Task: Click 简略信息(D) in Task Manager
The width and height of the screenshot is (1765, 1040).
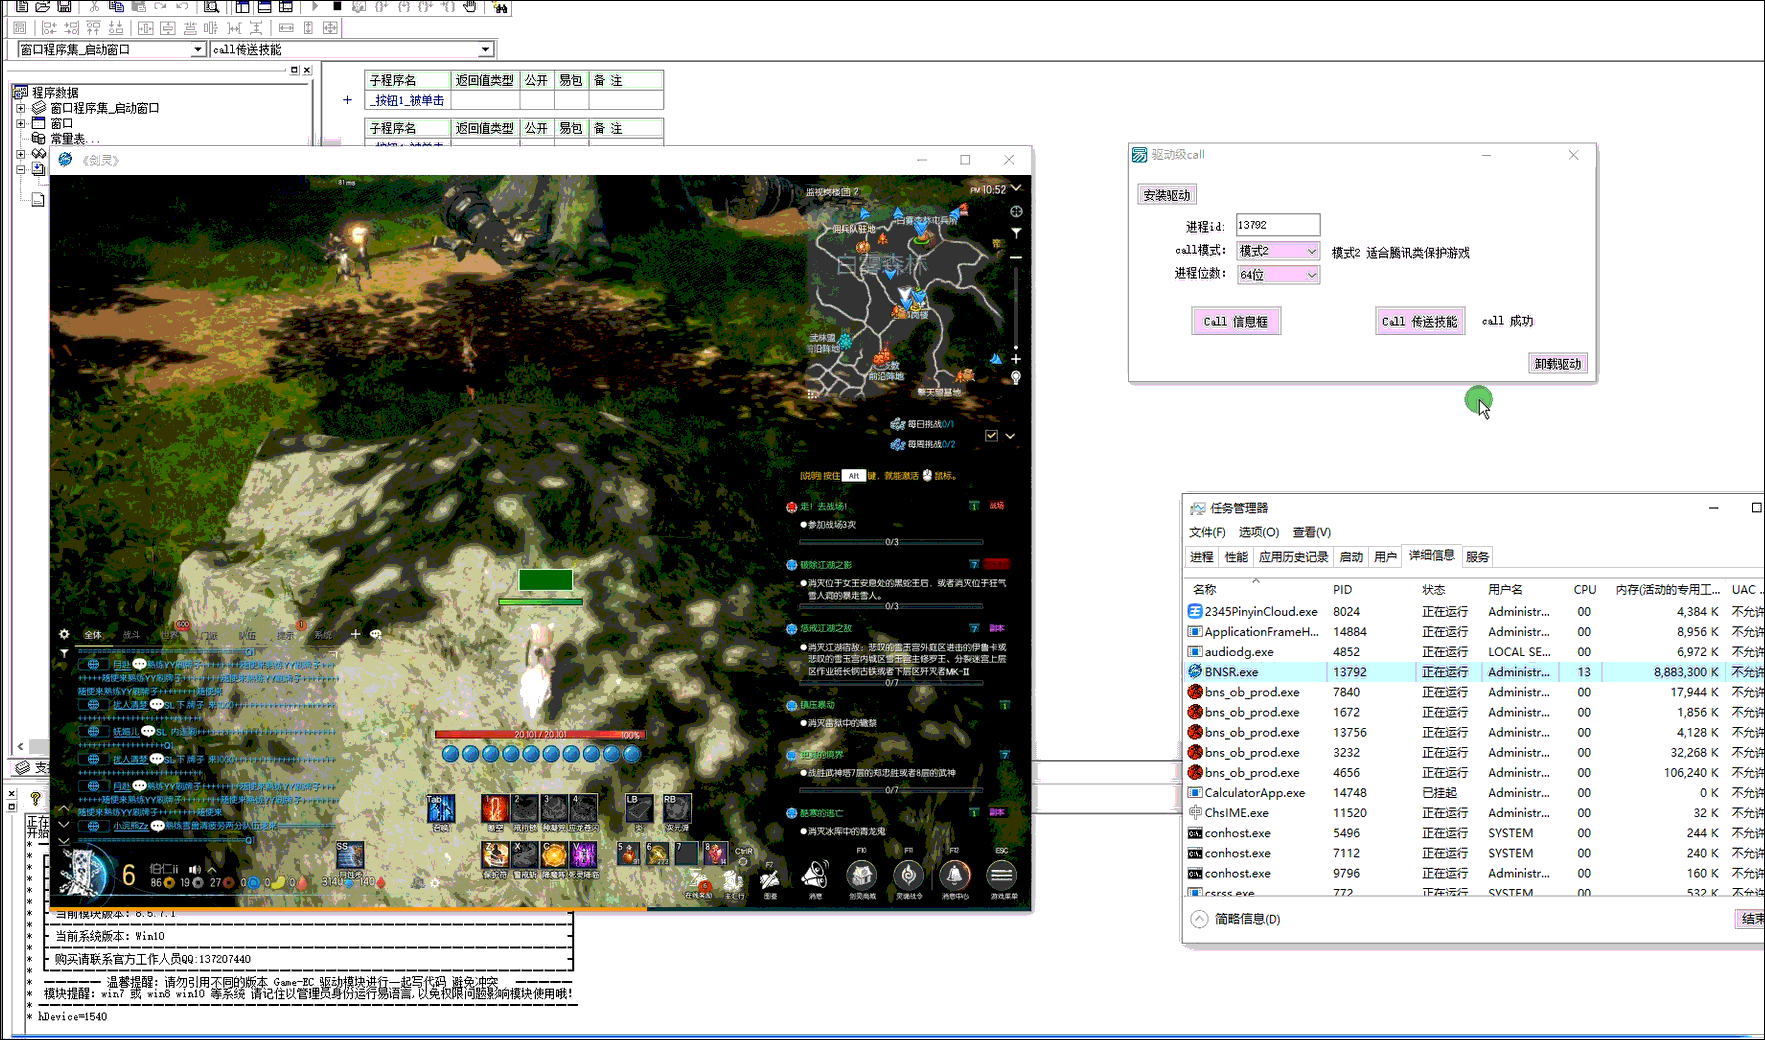Action: tap(1236, 919)
